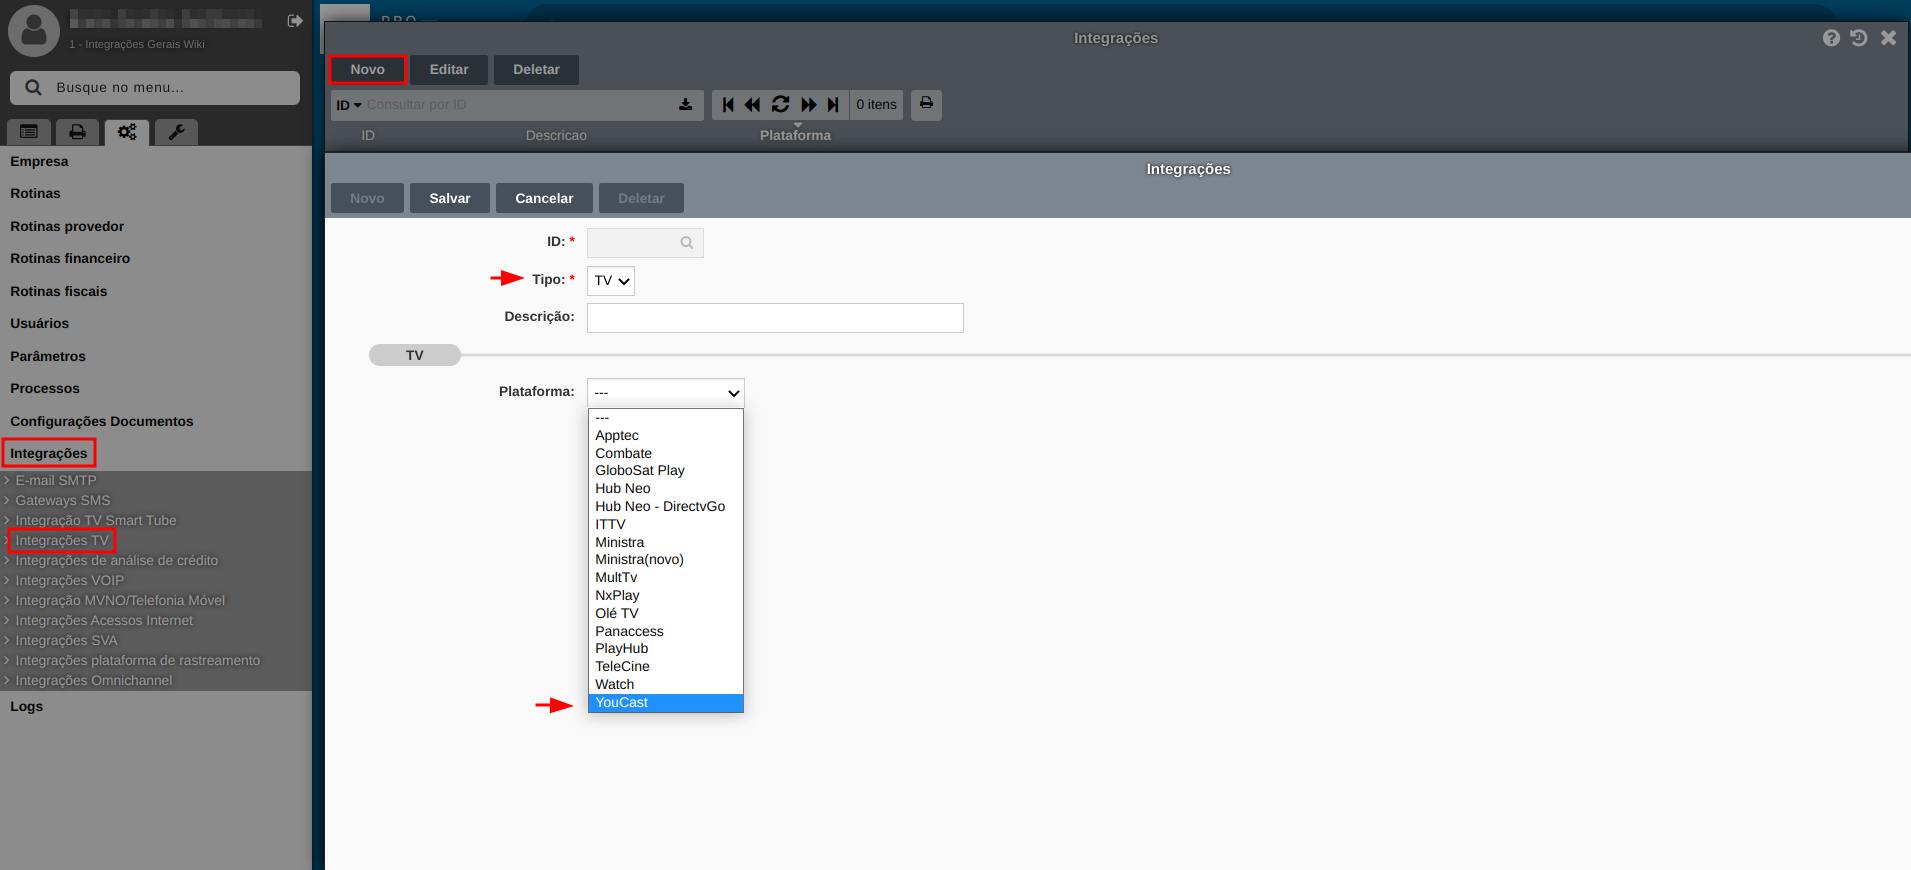
Task: Select Hub Neo - DirectvGo option
Action: click(666, 507)
